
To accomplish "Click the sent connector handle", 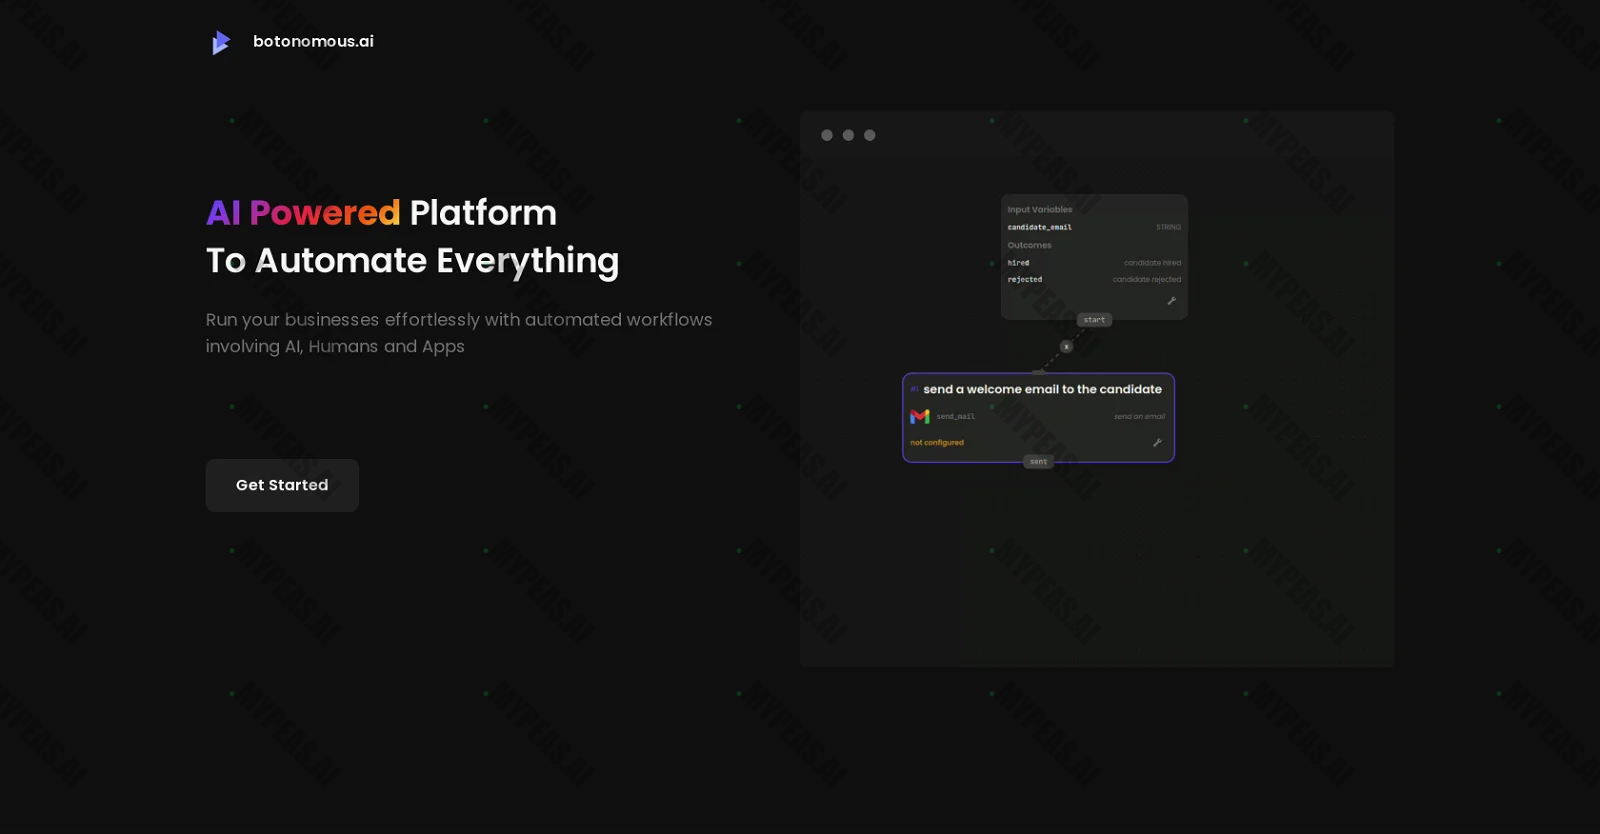I will [x=1039, y=462].
